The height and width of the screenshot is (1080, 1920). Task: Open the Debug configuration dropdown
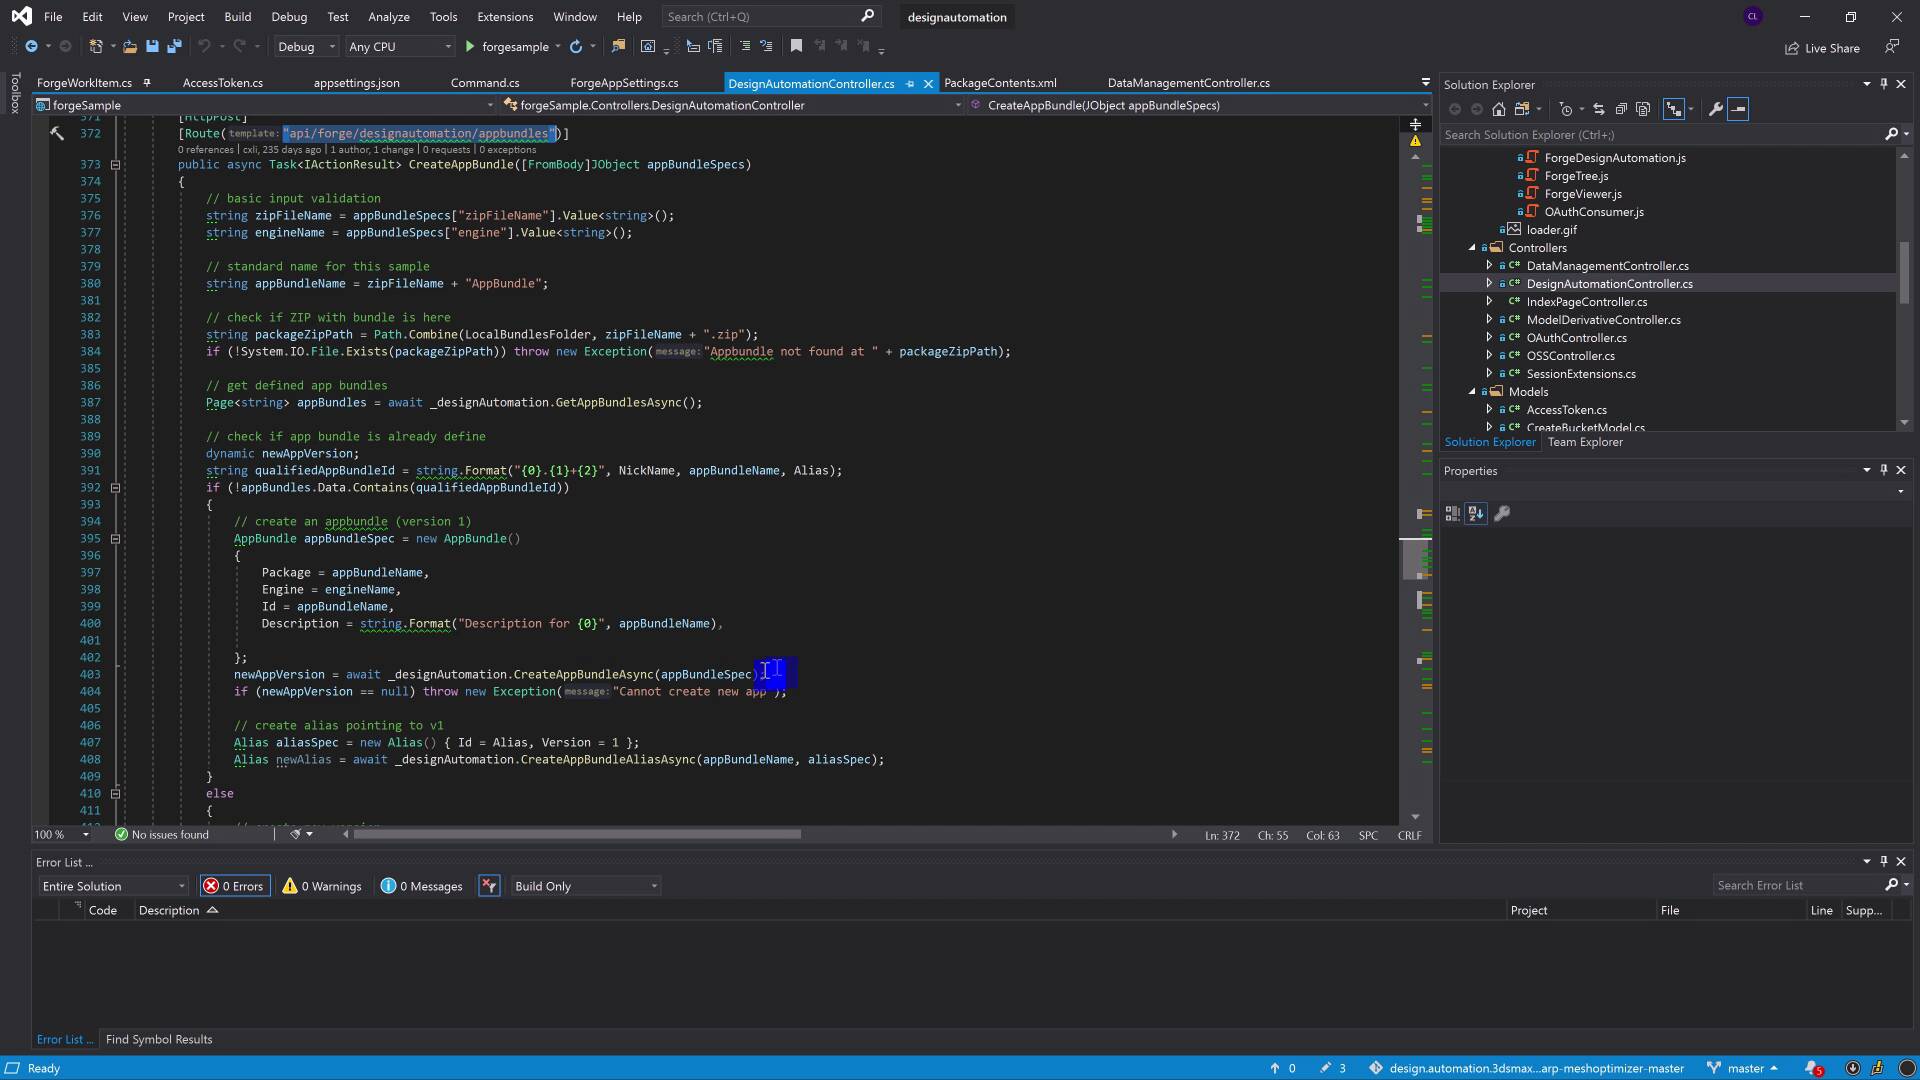[x=305, y=46]
